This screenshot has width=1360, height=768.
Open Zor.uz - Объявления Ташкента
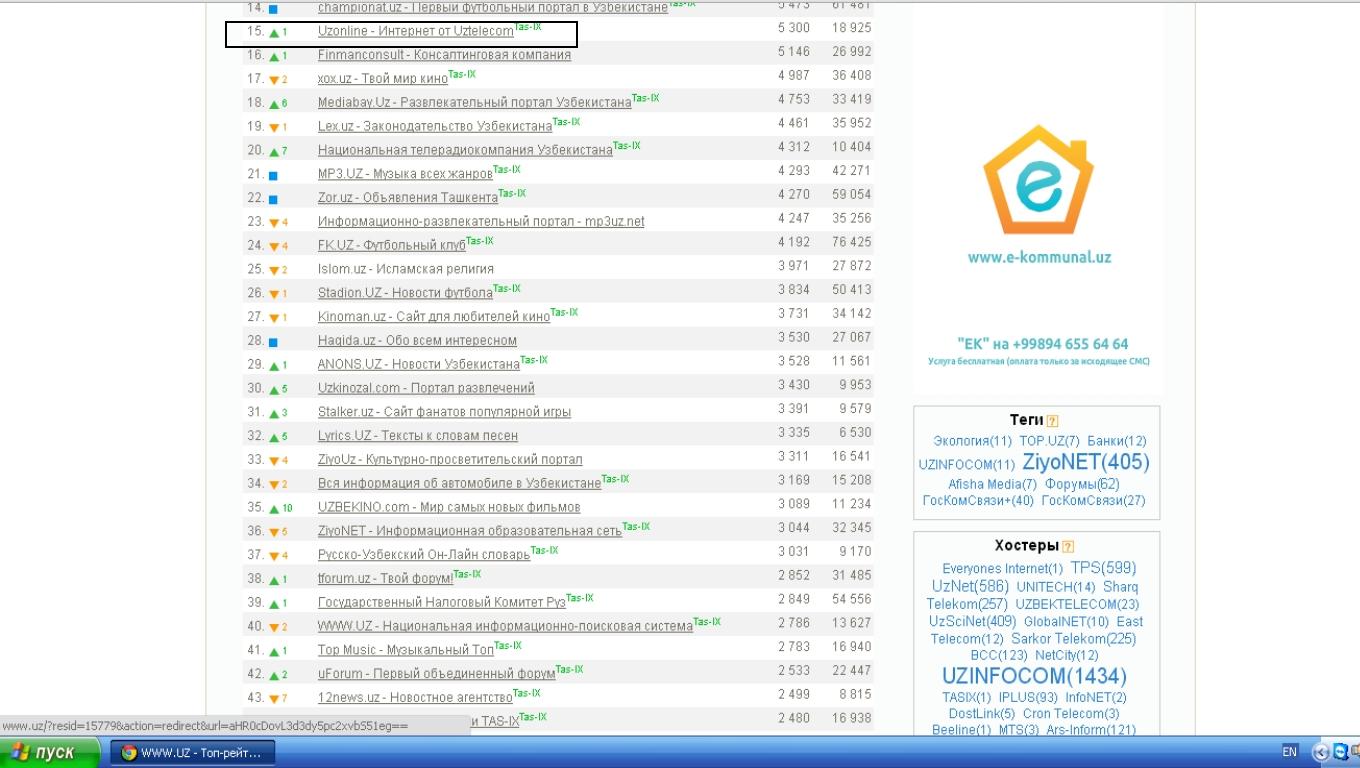click(x=407, y=198)
